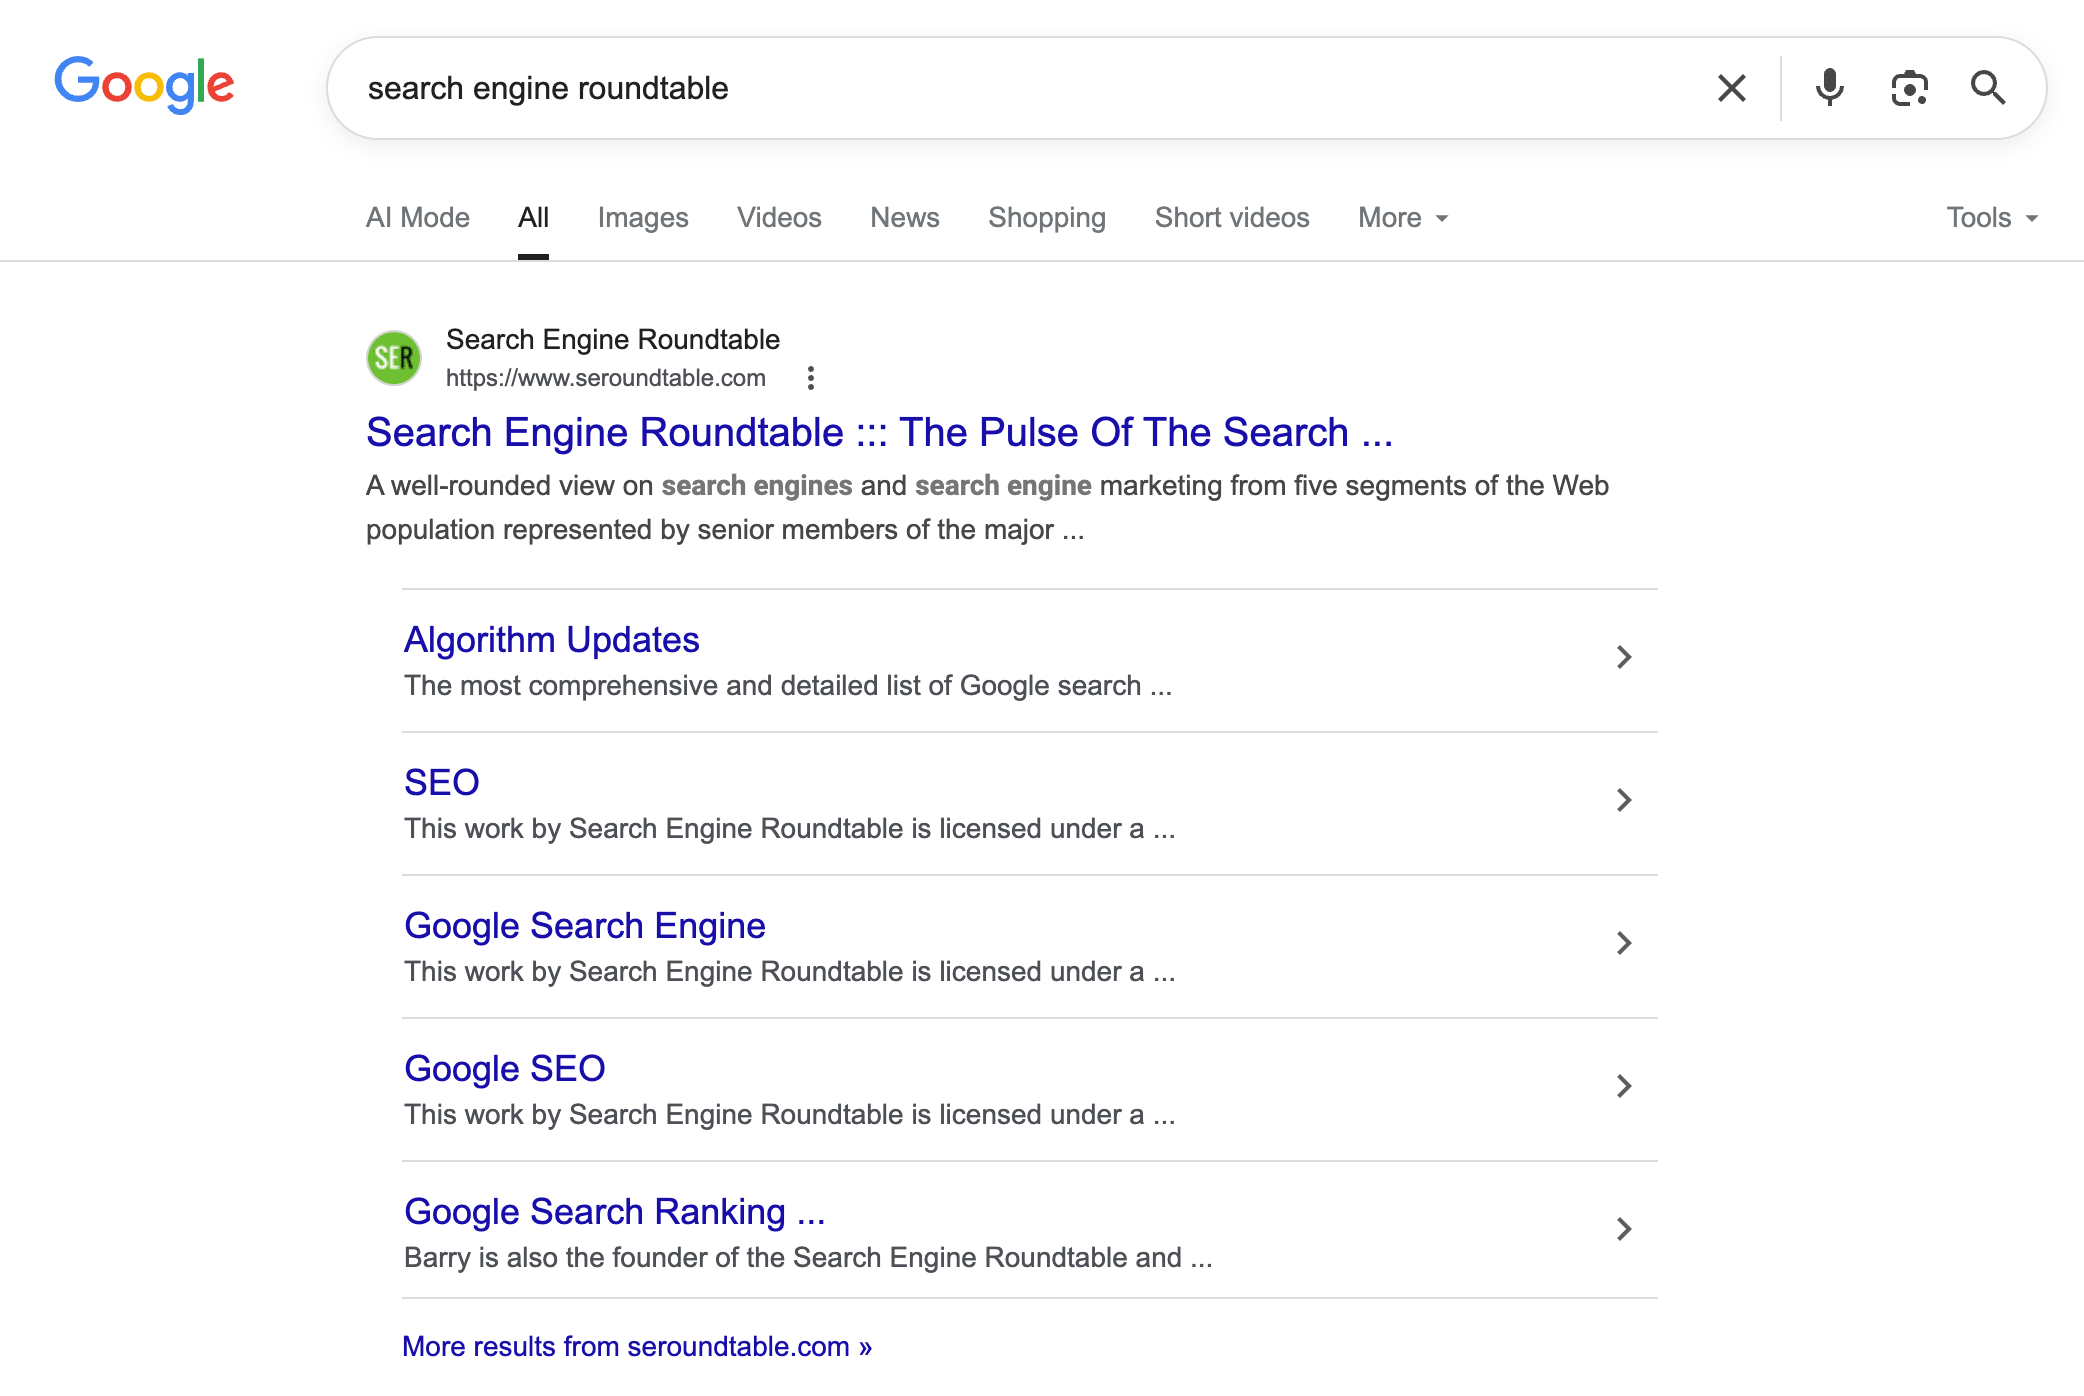This screenshot has width=2084, height=1396.
Task: Click the Search Engine Roundtable site favicon
Action: pyautogui.click(x=394, y=357)
